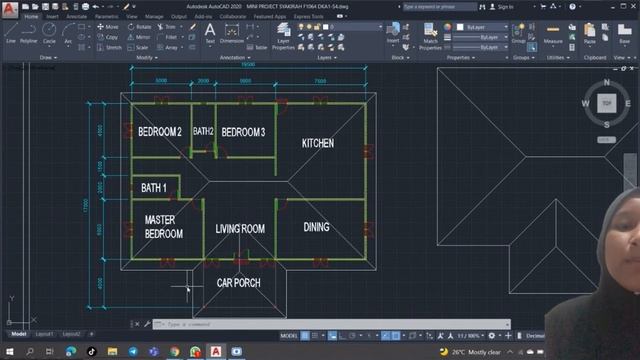Toggle grid display in status bar
The height and width of the screenshot is (360, 640).
[305, 336]
